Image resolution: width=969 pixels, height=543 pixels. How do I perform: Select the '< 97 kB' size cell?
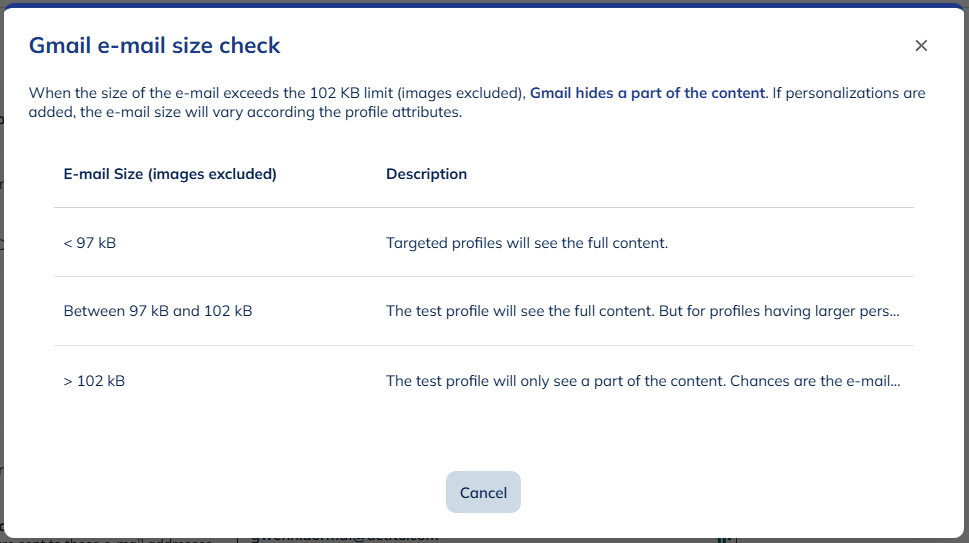tap(90, 242)
